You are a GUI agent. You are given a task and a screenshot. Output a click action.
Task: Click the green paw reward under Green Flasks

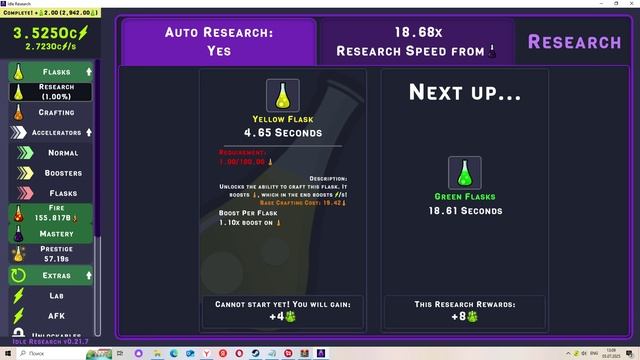point(472,316)
